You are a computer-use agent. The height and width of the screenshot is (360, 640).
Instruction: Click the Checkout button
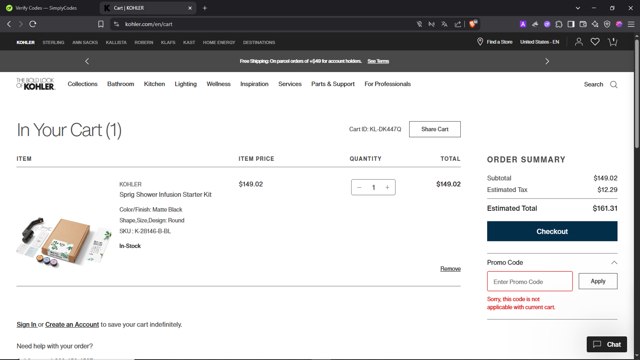click(552, 231)
